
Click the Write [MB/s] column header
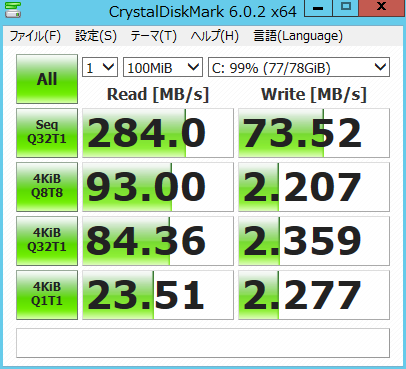[314, 94]
